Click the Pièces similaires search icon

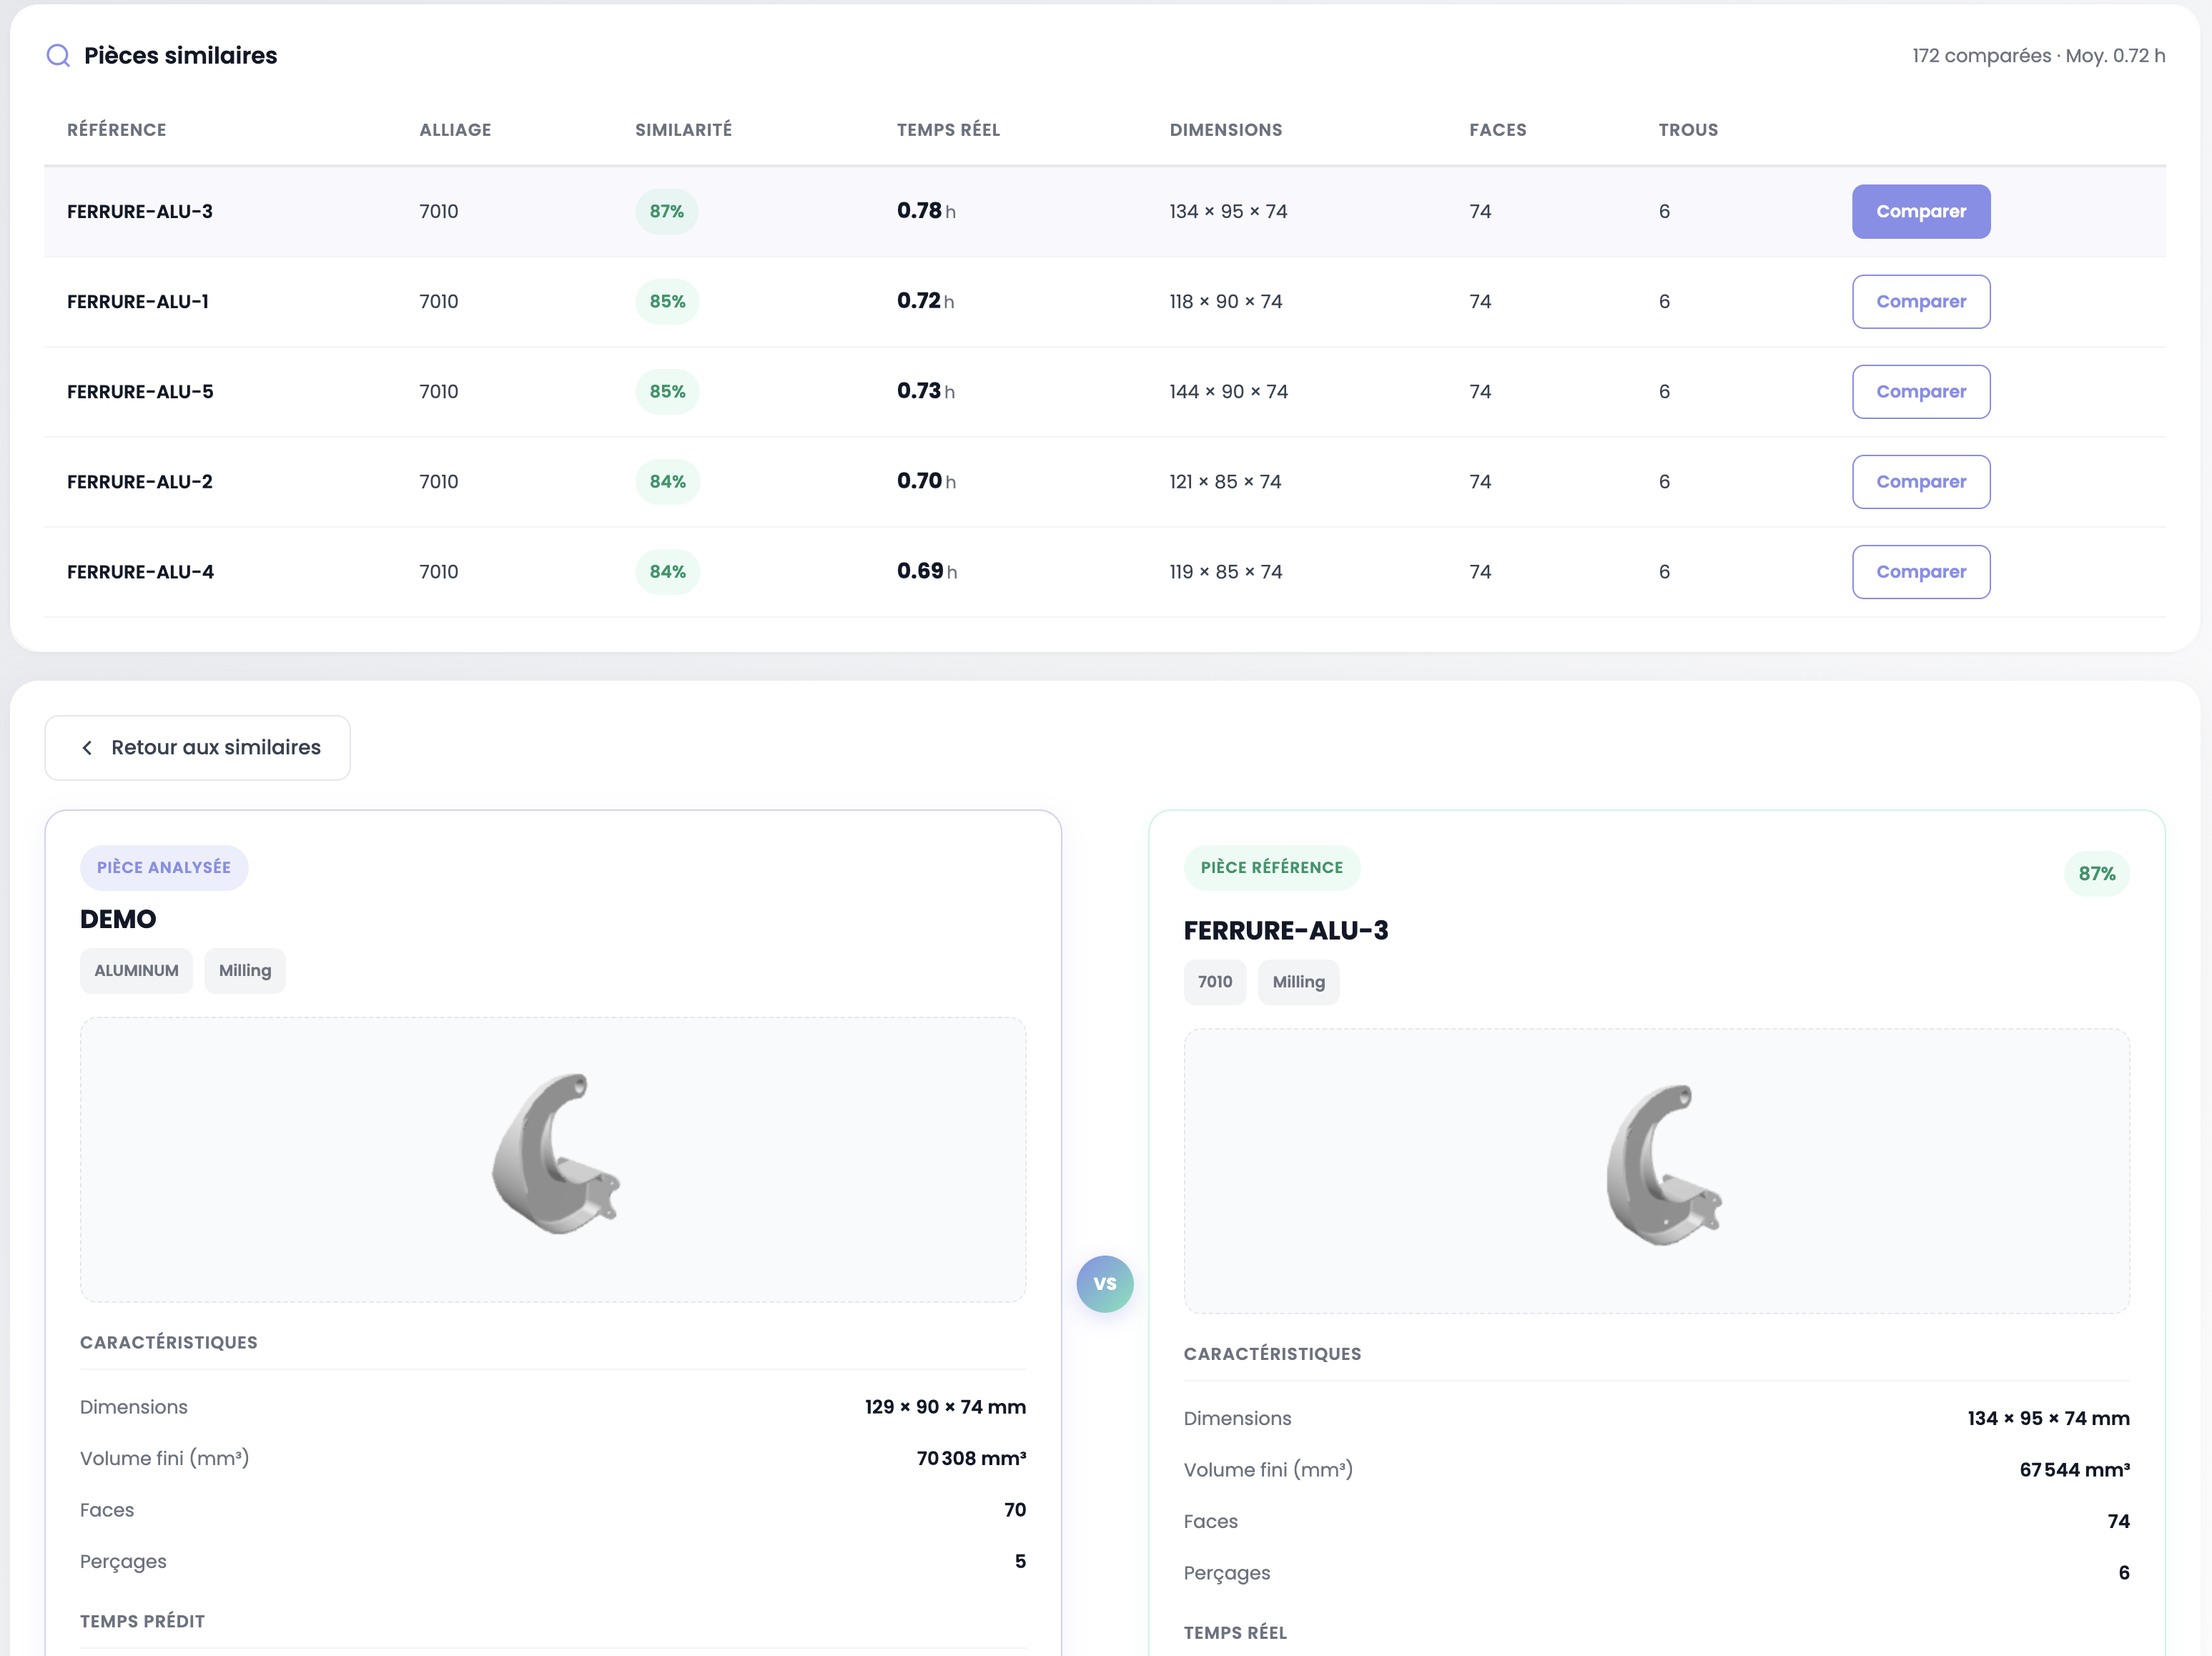point(58,55)
